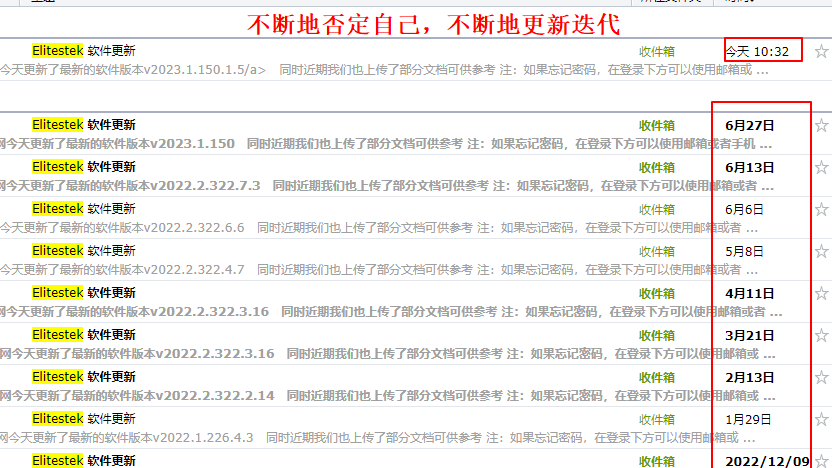Click 收件箱 folder label in 5月8日 row
The height and width of the screenshot is (468, 832).
pos(657,251)
